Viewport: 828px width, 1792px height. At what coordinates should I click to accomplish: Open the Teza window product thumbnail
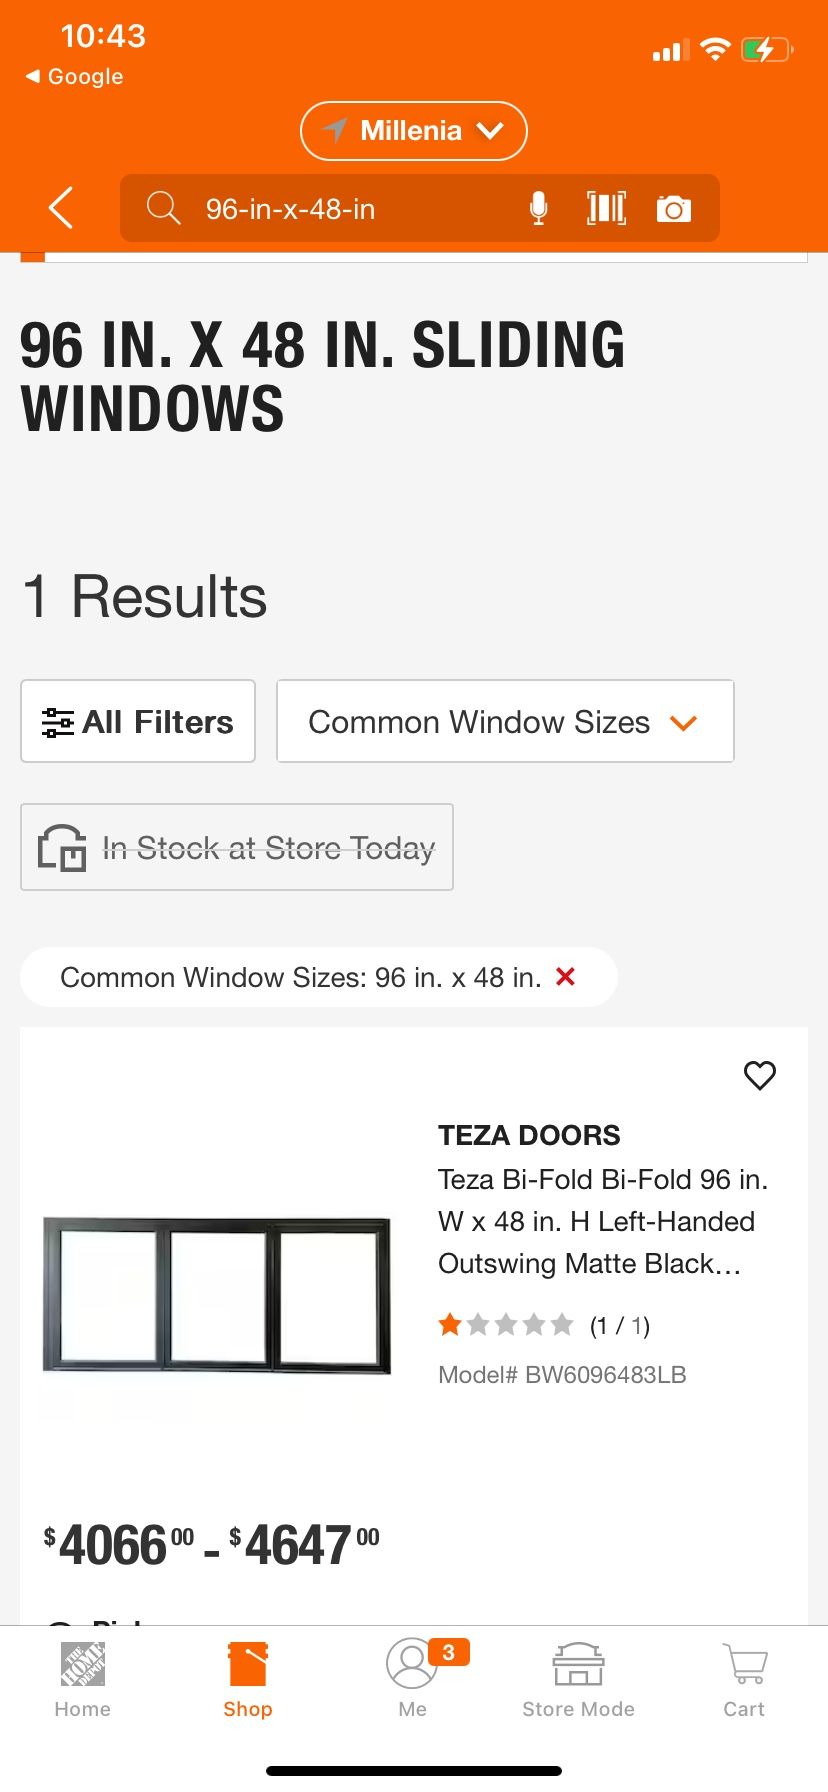click(216, 1294)
